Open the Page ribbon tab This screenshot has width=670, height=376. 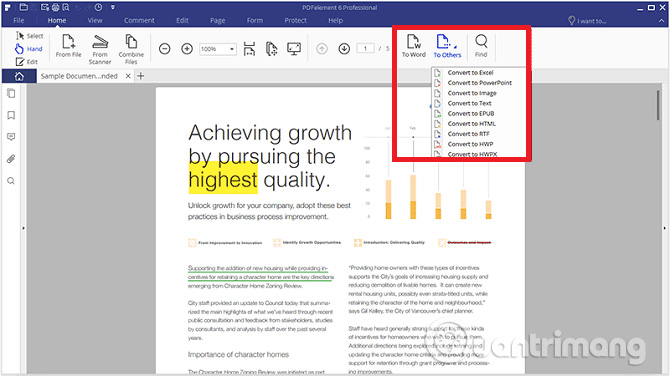(217, 21)
